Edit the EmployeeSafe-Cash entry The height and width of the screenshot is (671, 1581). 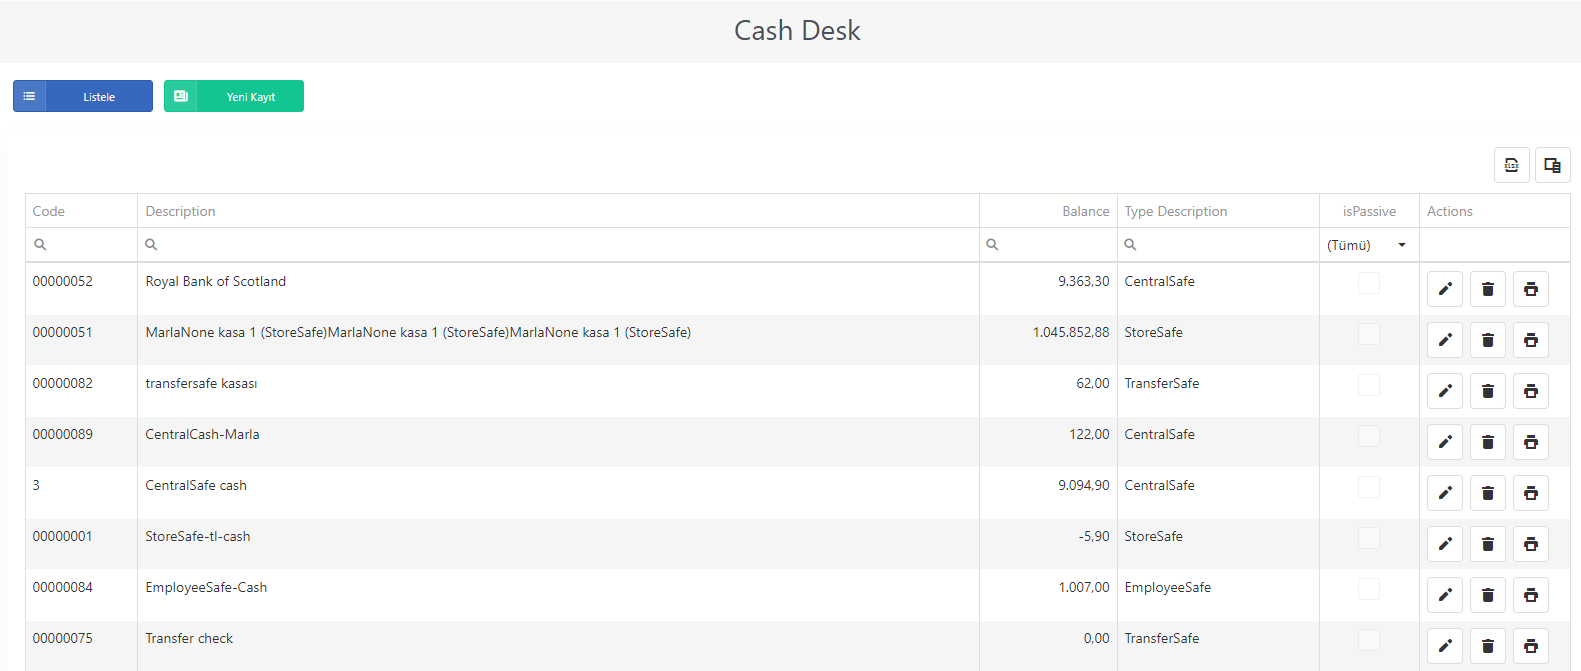point(1445,595)
